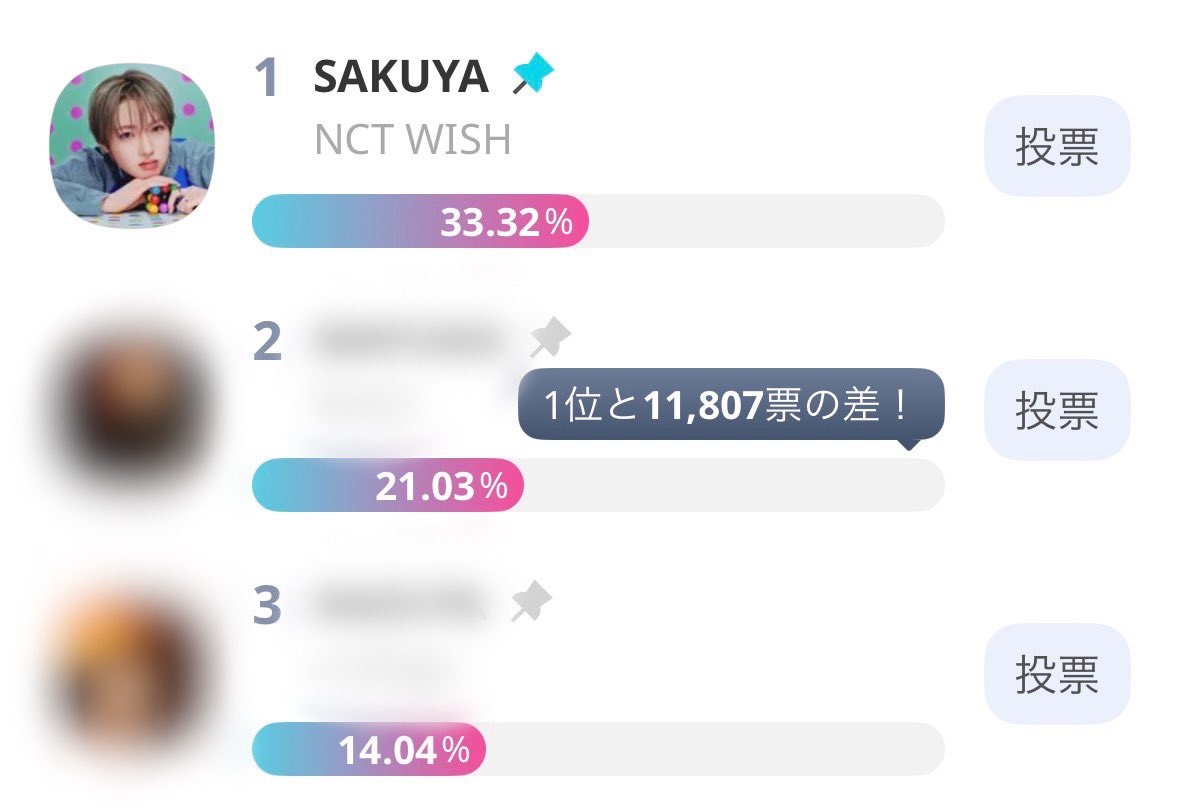
Task: Click the 14.04% progress bar
Action: (x=598, y=749)
